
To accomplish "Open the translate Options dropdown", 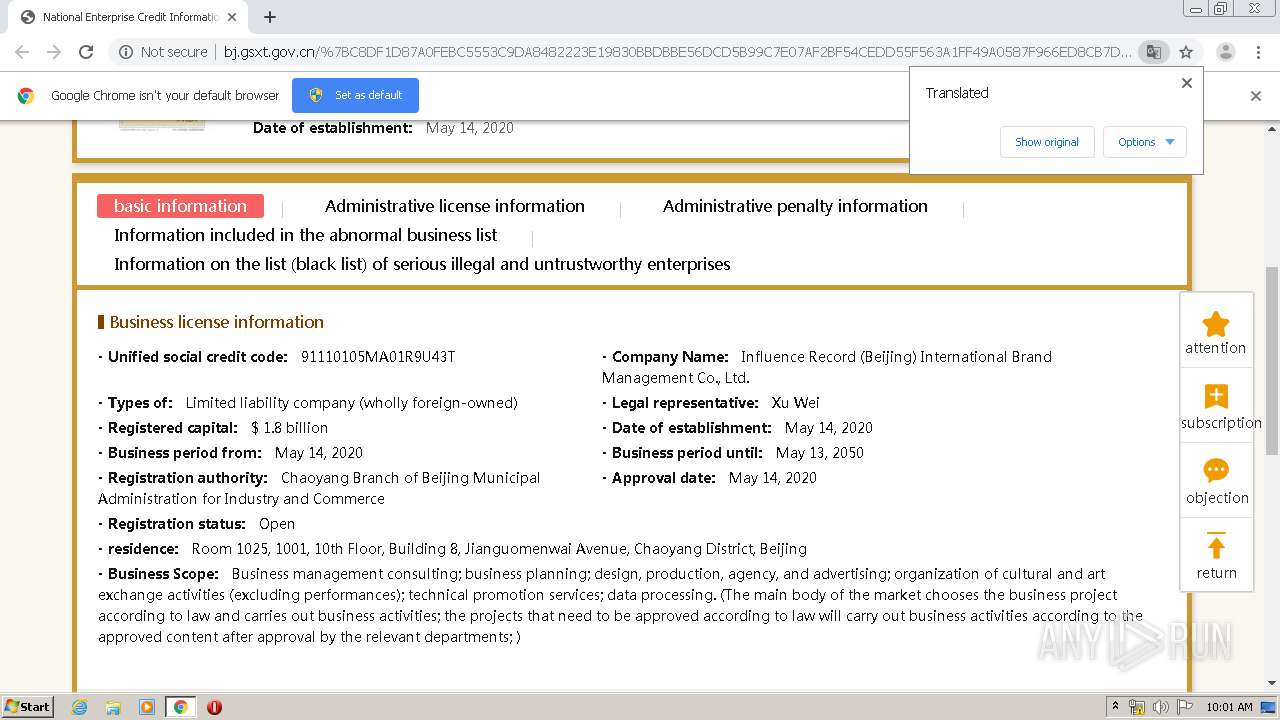I will pos(1145,142).
